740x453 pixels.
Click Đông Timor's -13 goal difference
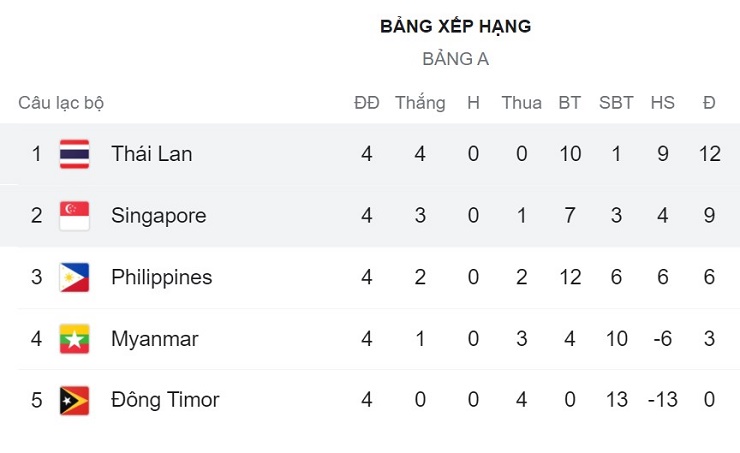pyautogui.click(x=662, y=401)
